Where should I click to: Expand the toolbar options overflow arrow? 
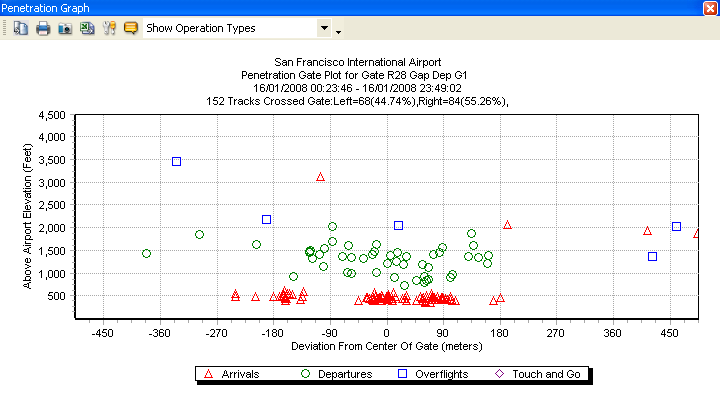tap(338, 32)
